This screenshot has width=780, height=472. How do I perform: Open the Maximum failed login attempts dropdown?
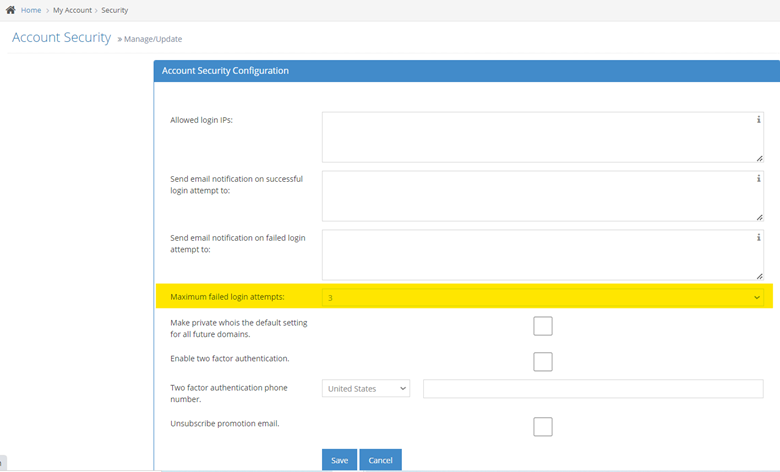coord(542,297)
